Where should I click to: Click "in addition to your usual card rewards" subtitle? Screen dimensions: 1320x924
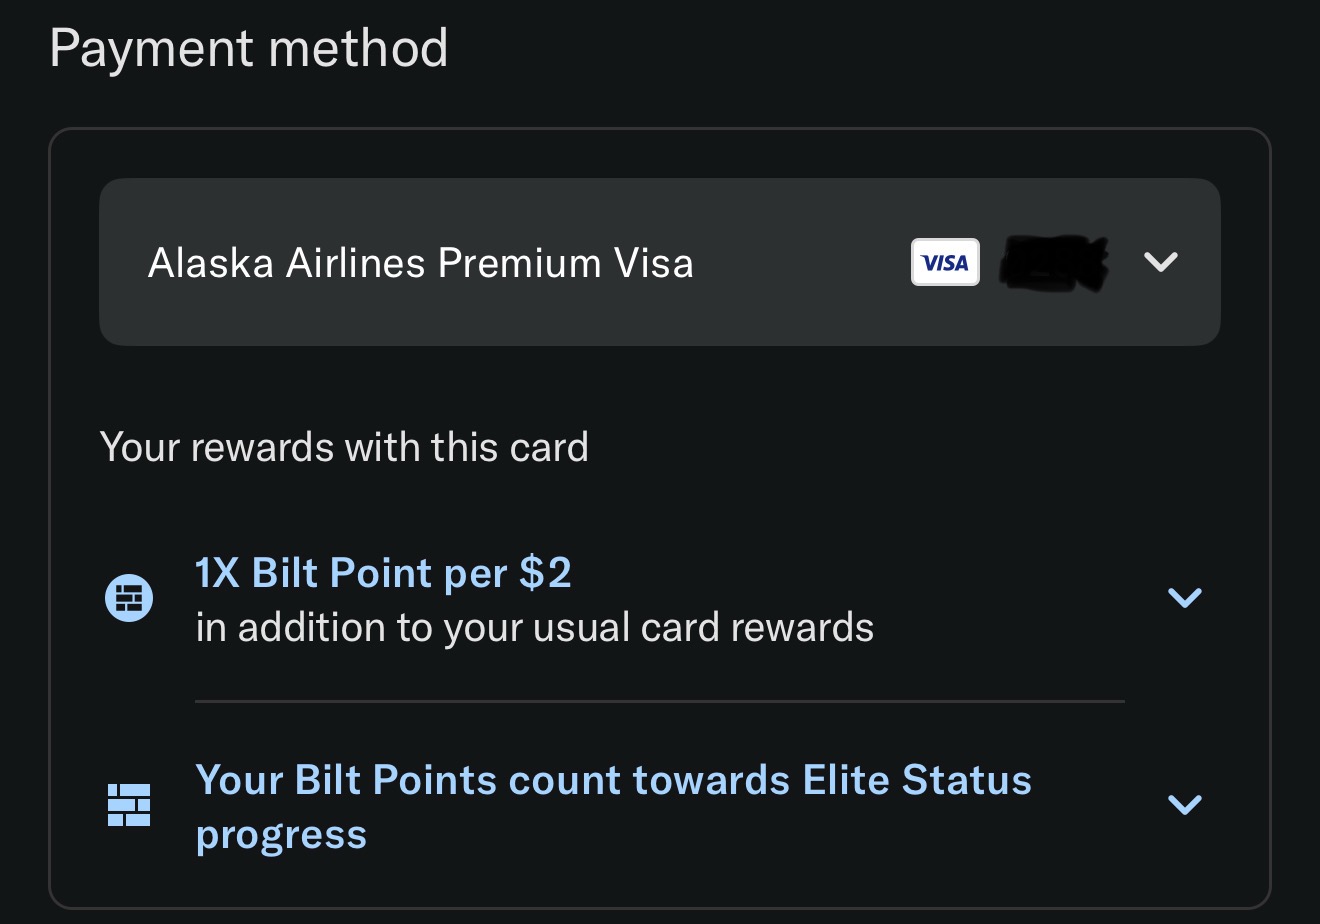[534, 628]
